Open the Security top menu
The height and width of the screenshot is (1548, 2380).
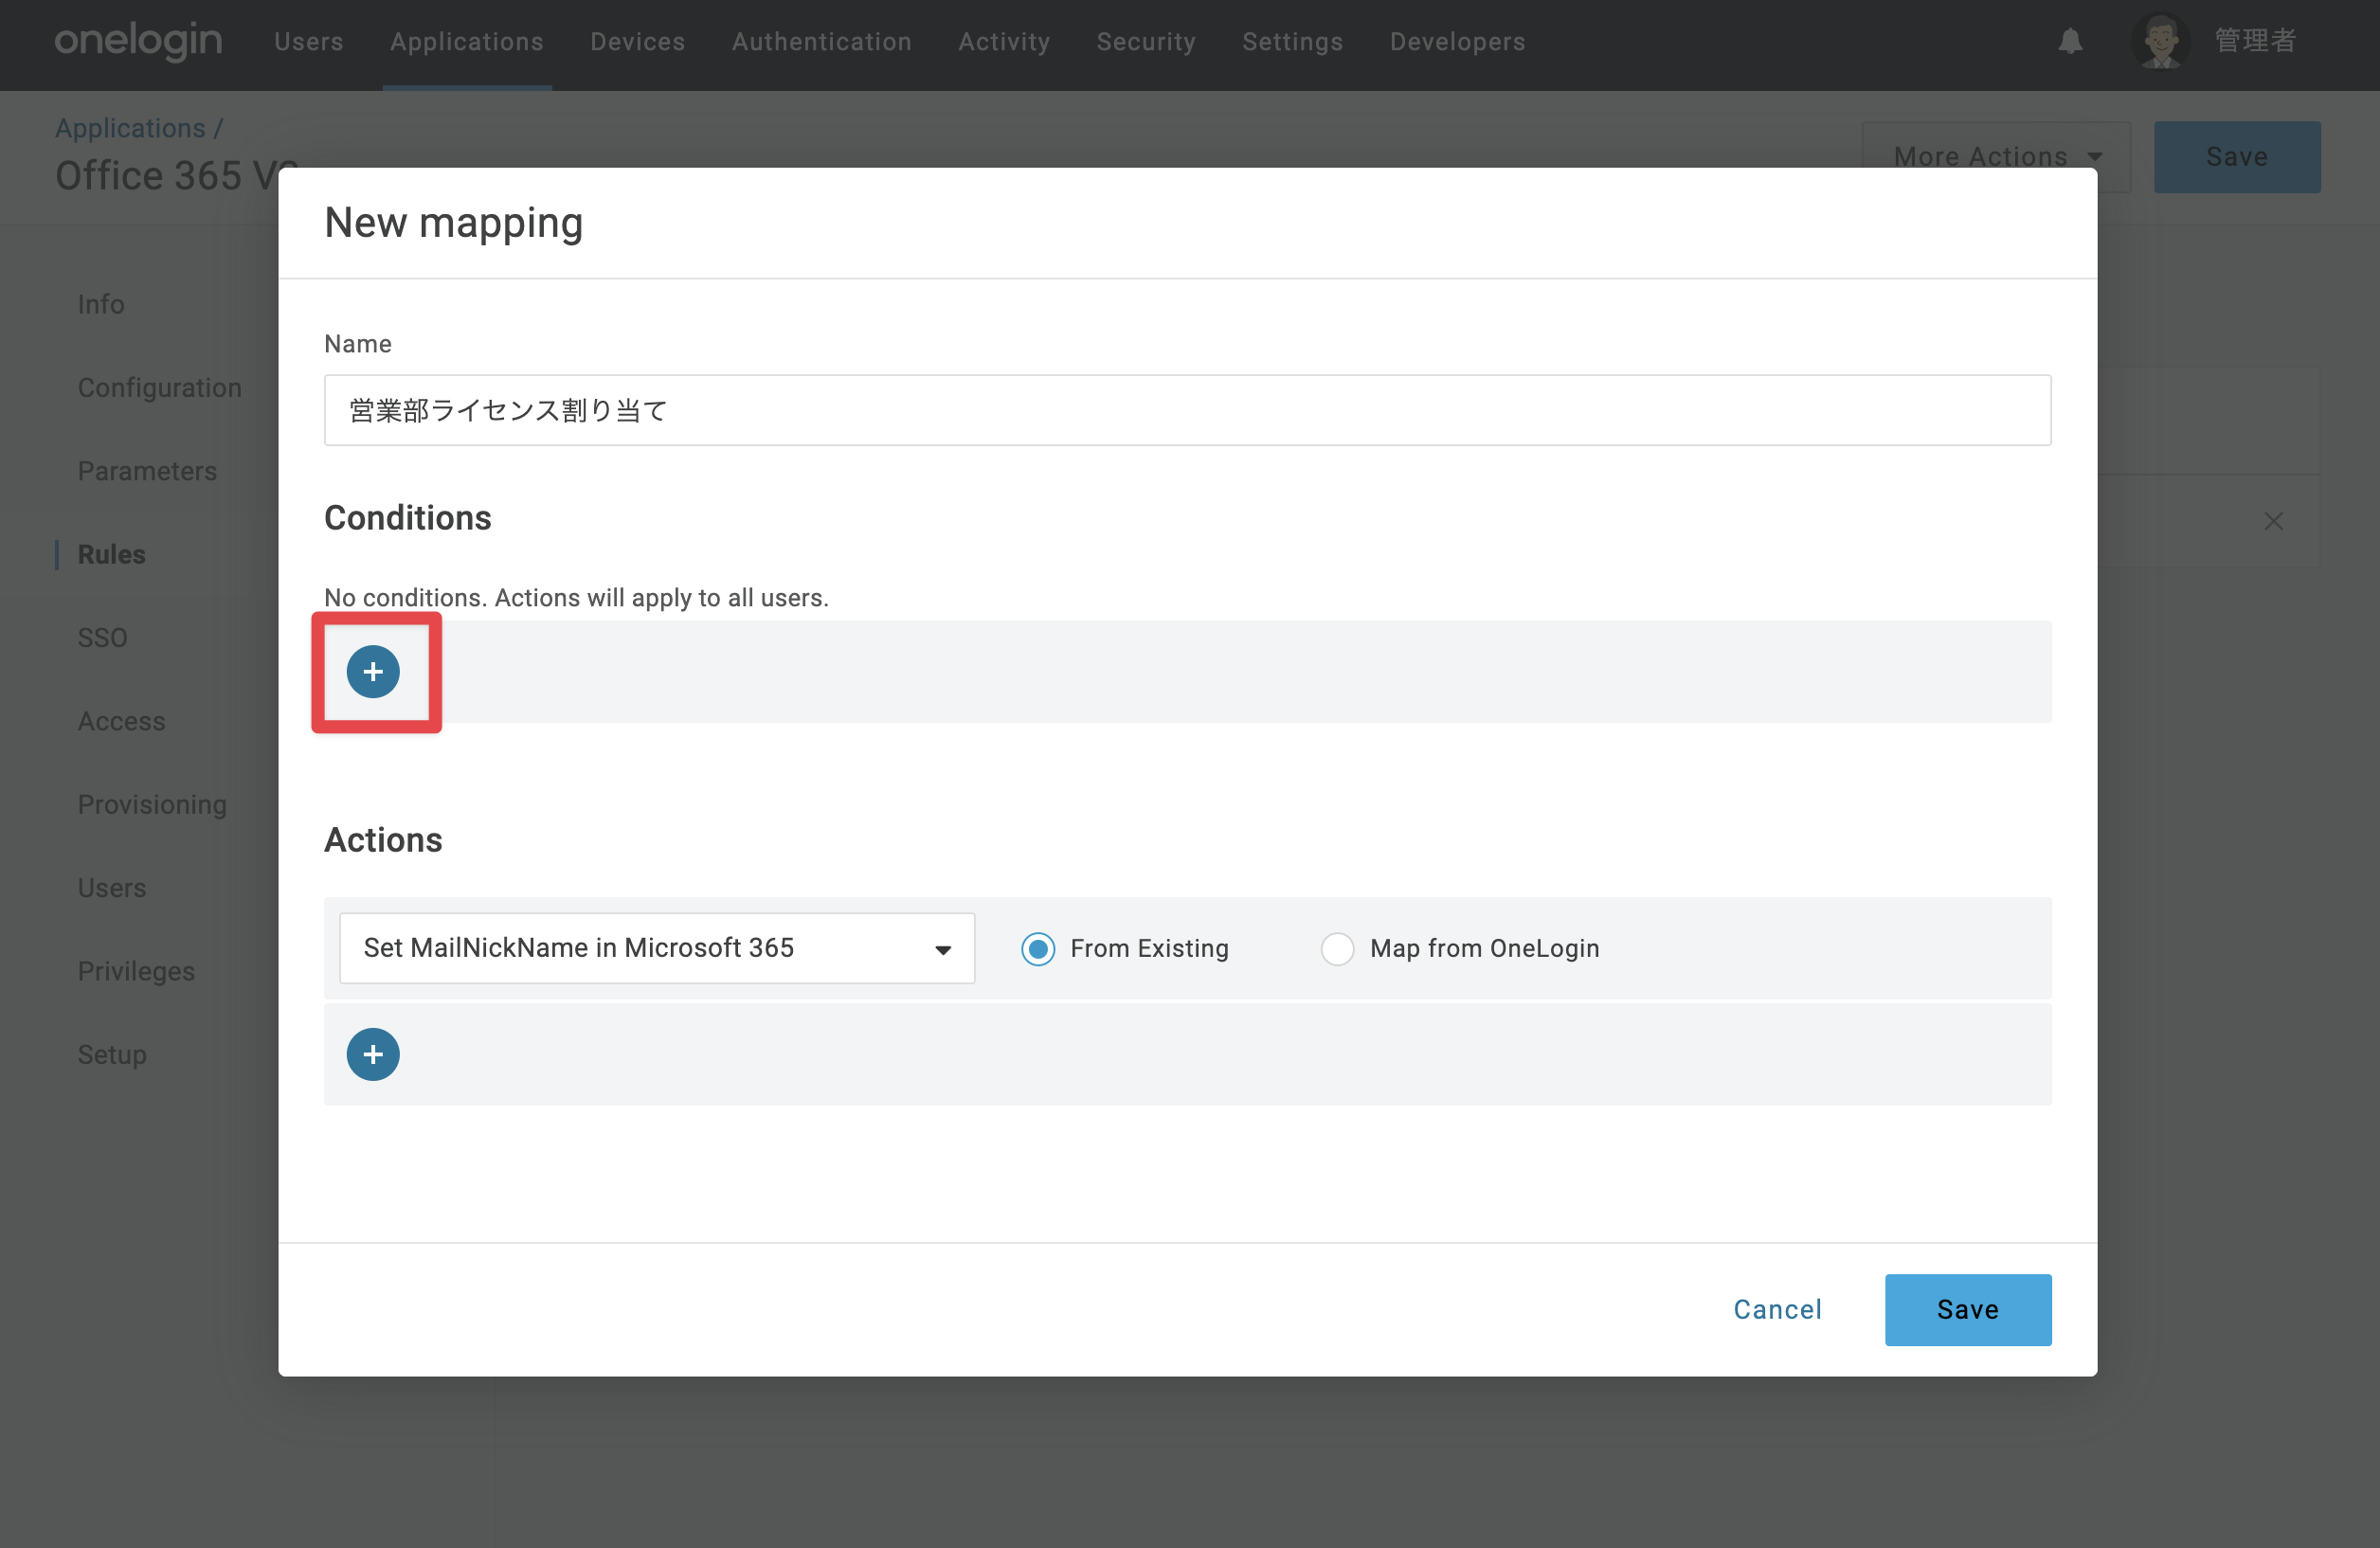pyautogui.click(x=1146, y=42)
